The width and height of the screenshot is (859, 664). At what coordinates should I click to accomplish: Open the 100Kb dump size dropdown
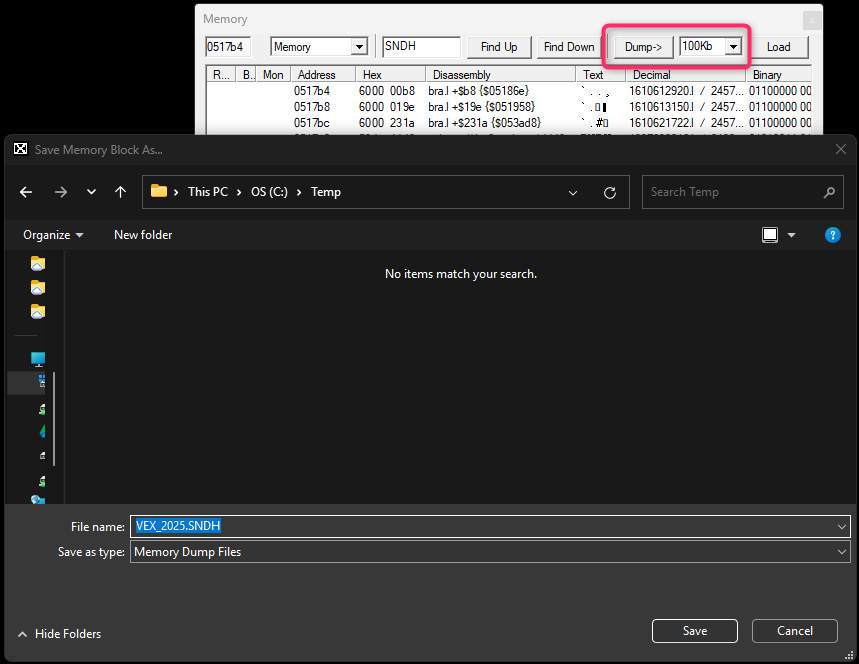pos(733,47)
